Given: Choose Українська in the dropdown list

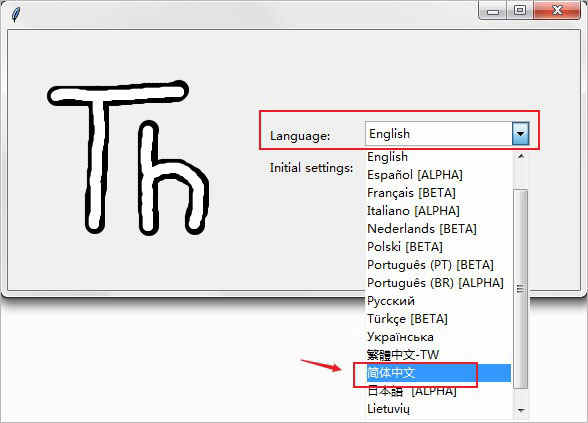Looking at the screenshot, I should pyautogui.click(x=439, y=337).
